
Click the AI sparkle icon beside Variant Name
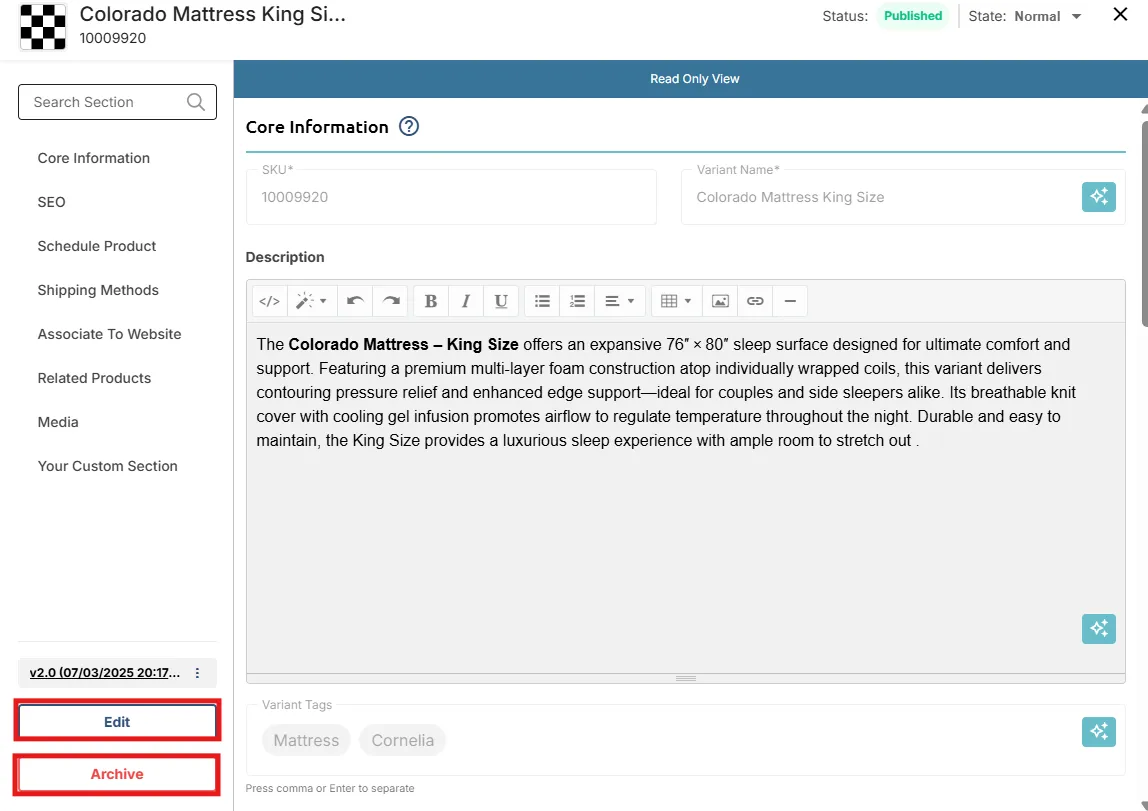[1098, 197]
